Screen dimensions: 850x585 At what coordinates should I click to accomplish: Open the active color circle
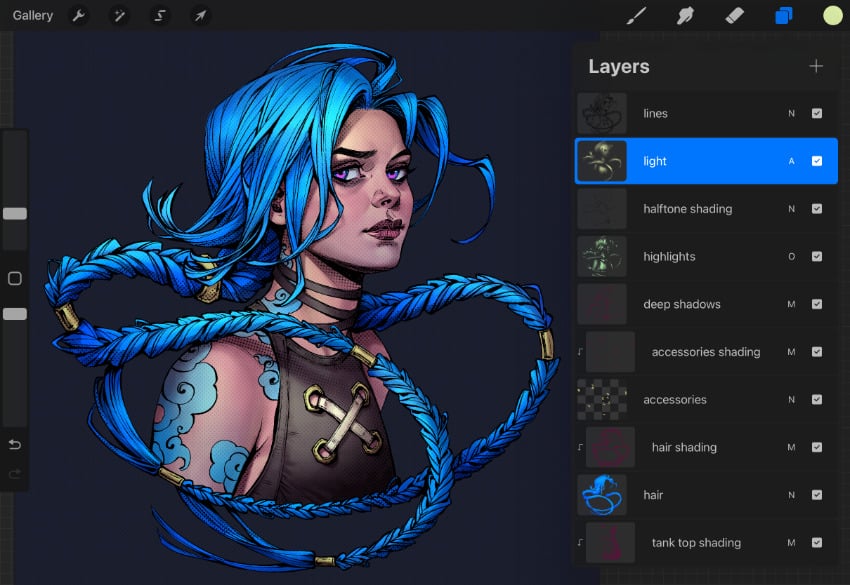[x=833, y=16]
